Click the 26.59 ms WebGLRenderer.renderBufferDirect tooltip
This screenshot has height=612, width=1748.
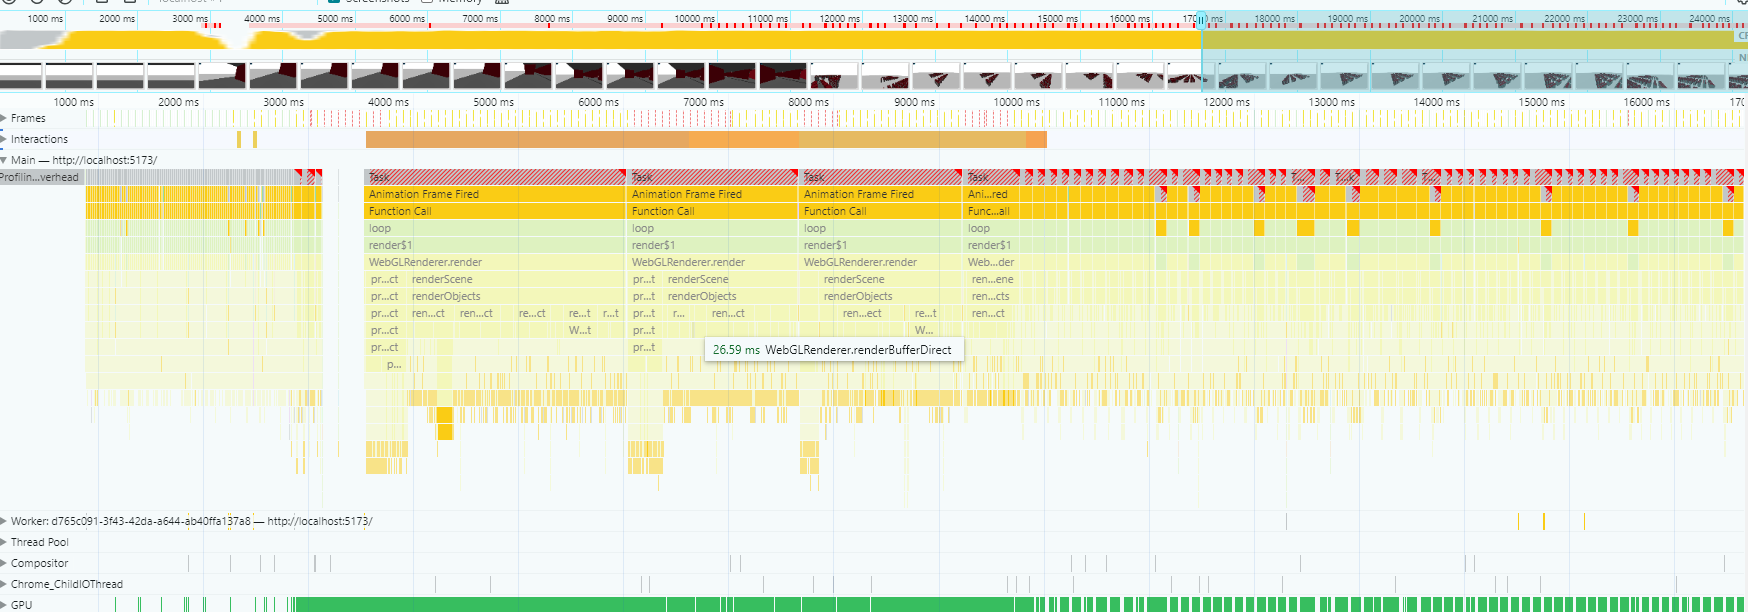[833, 350]
